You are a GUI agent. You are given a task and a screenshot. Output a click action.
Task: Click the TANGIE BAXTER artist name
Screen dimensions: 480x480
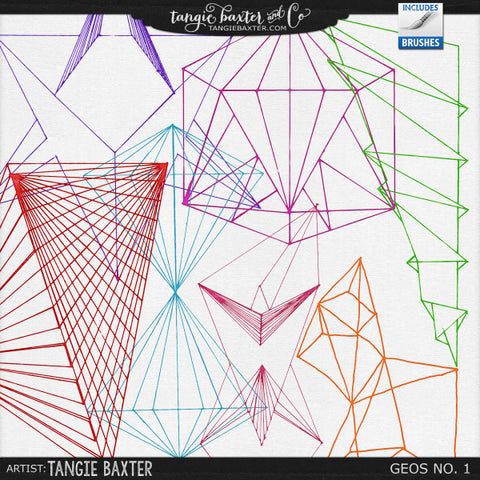click(x=100, y=469)
